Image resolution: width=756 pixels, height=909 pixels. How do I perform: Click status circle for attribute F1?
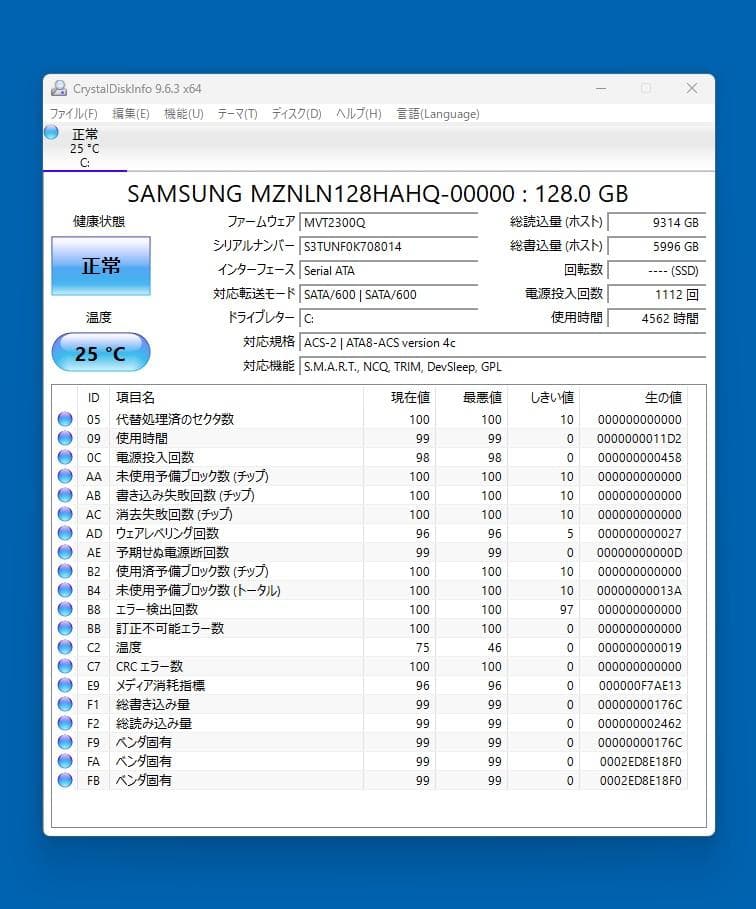pos(65,704)
